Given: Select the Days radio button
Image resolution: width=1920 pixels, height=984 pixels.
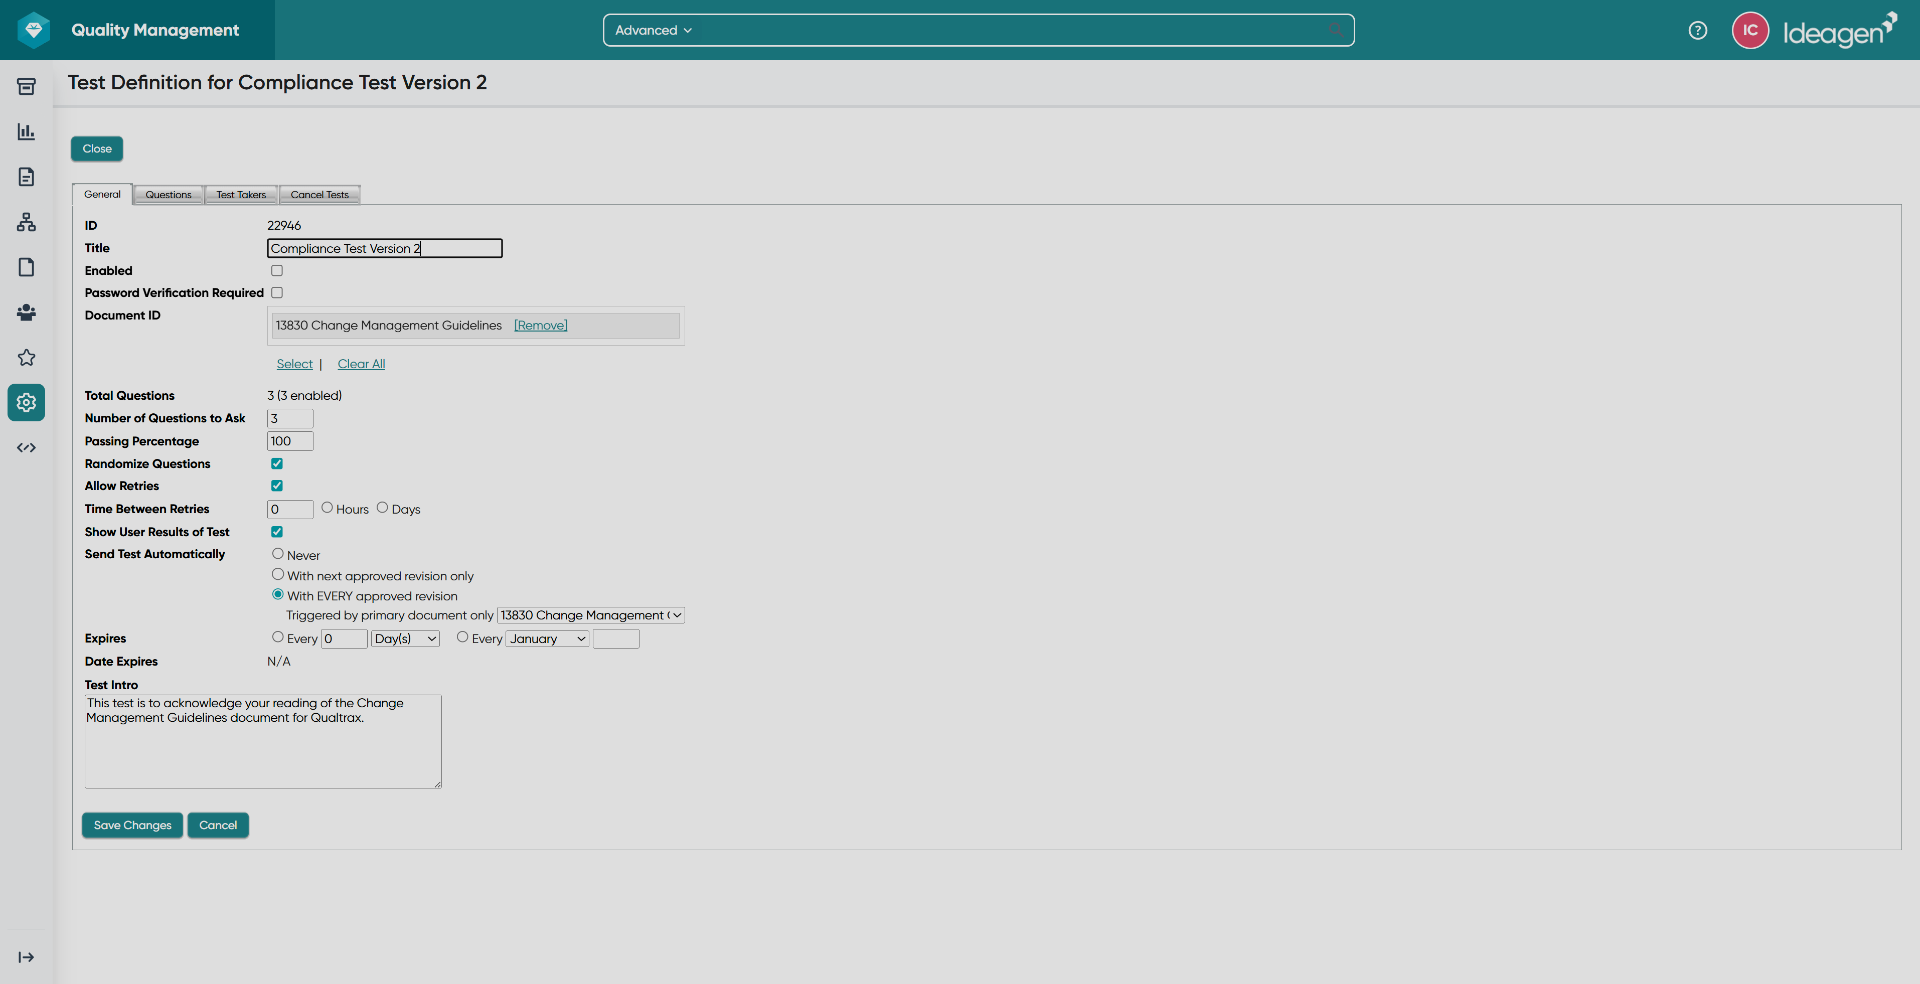Looking at the screenshot, I should click(x=382, y=508).
